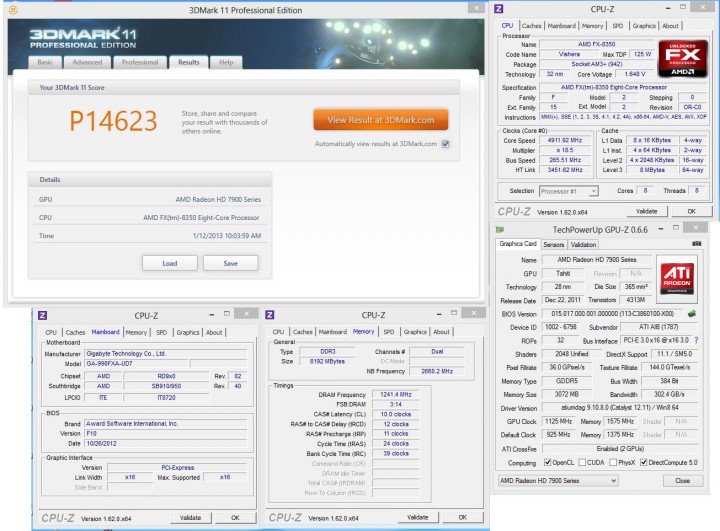Image resolution: width=720 pixels, height=531 pixels.
Task: Switch to the Basic tab in 3DMark
Action: click(45, 62)
